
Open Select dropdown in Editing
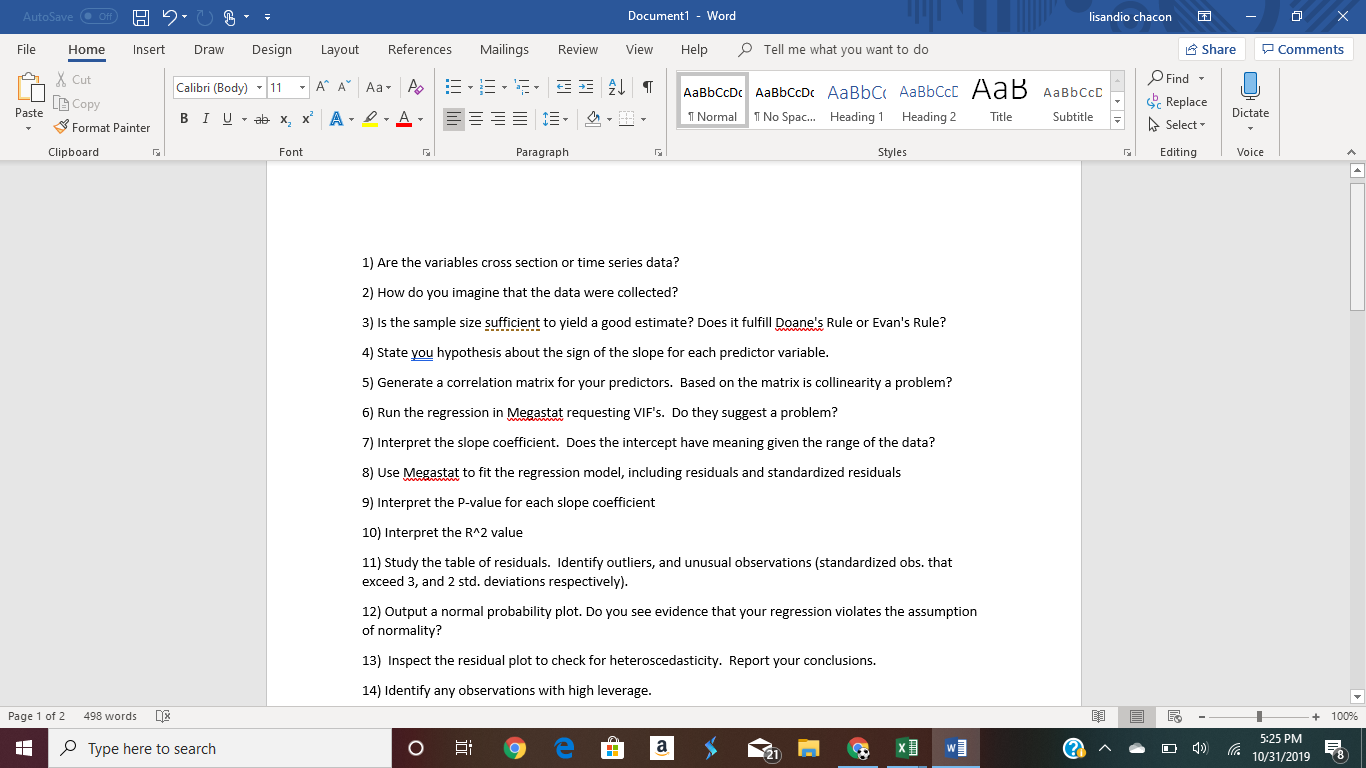(x=1178, y=125)
